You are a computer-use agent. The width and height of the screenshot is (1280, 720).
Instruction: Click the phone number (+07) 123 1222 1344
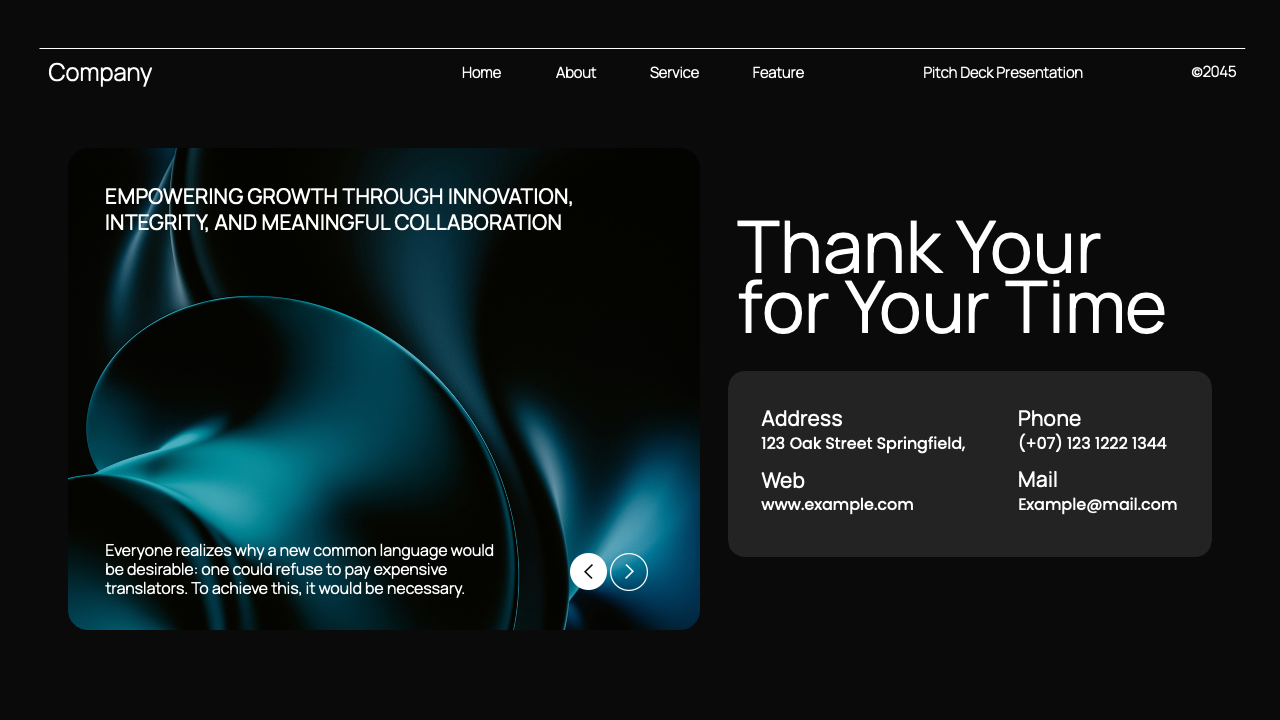tap(1092, 443)
